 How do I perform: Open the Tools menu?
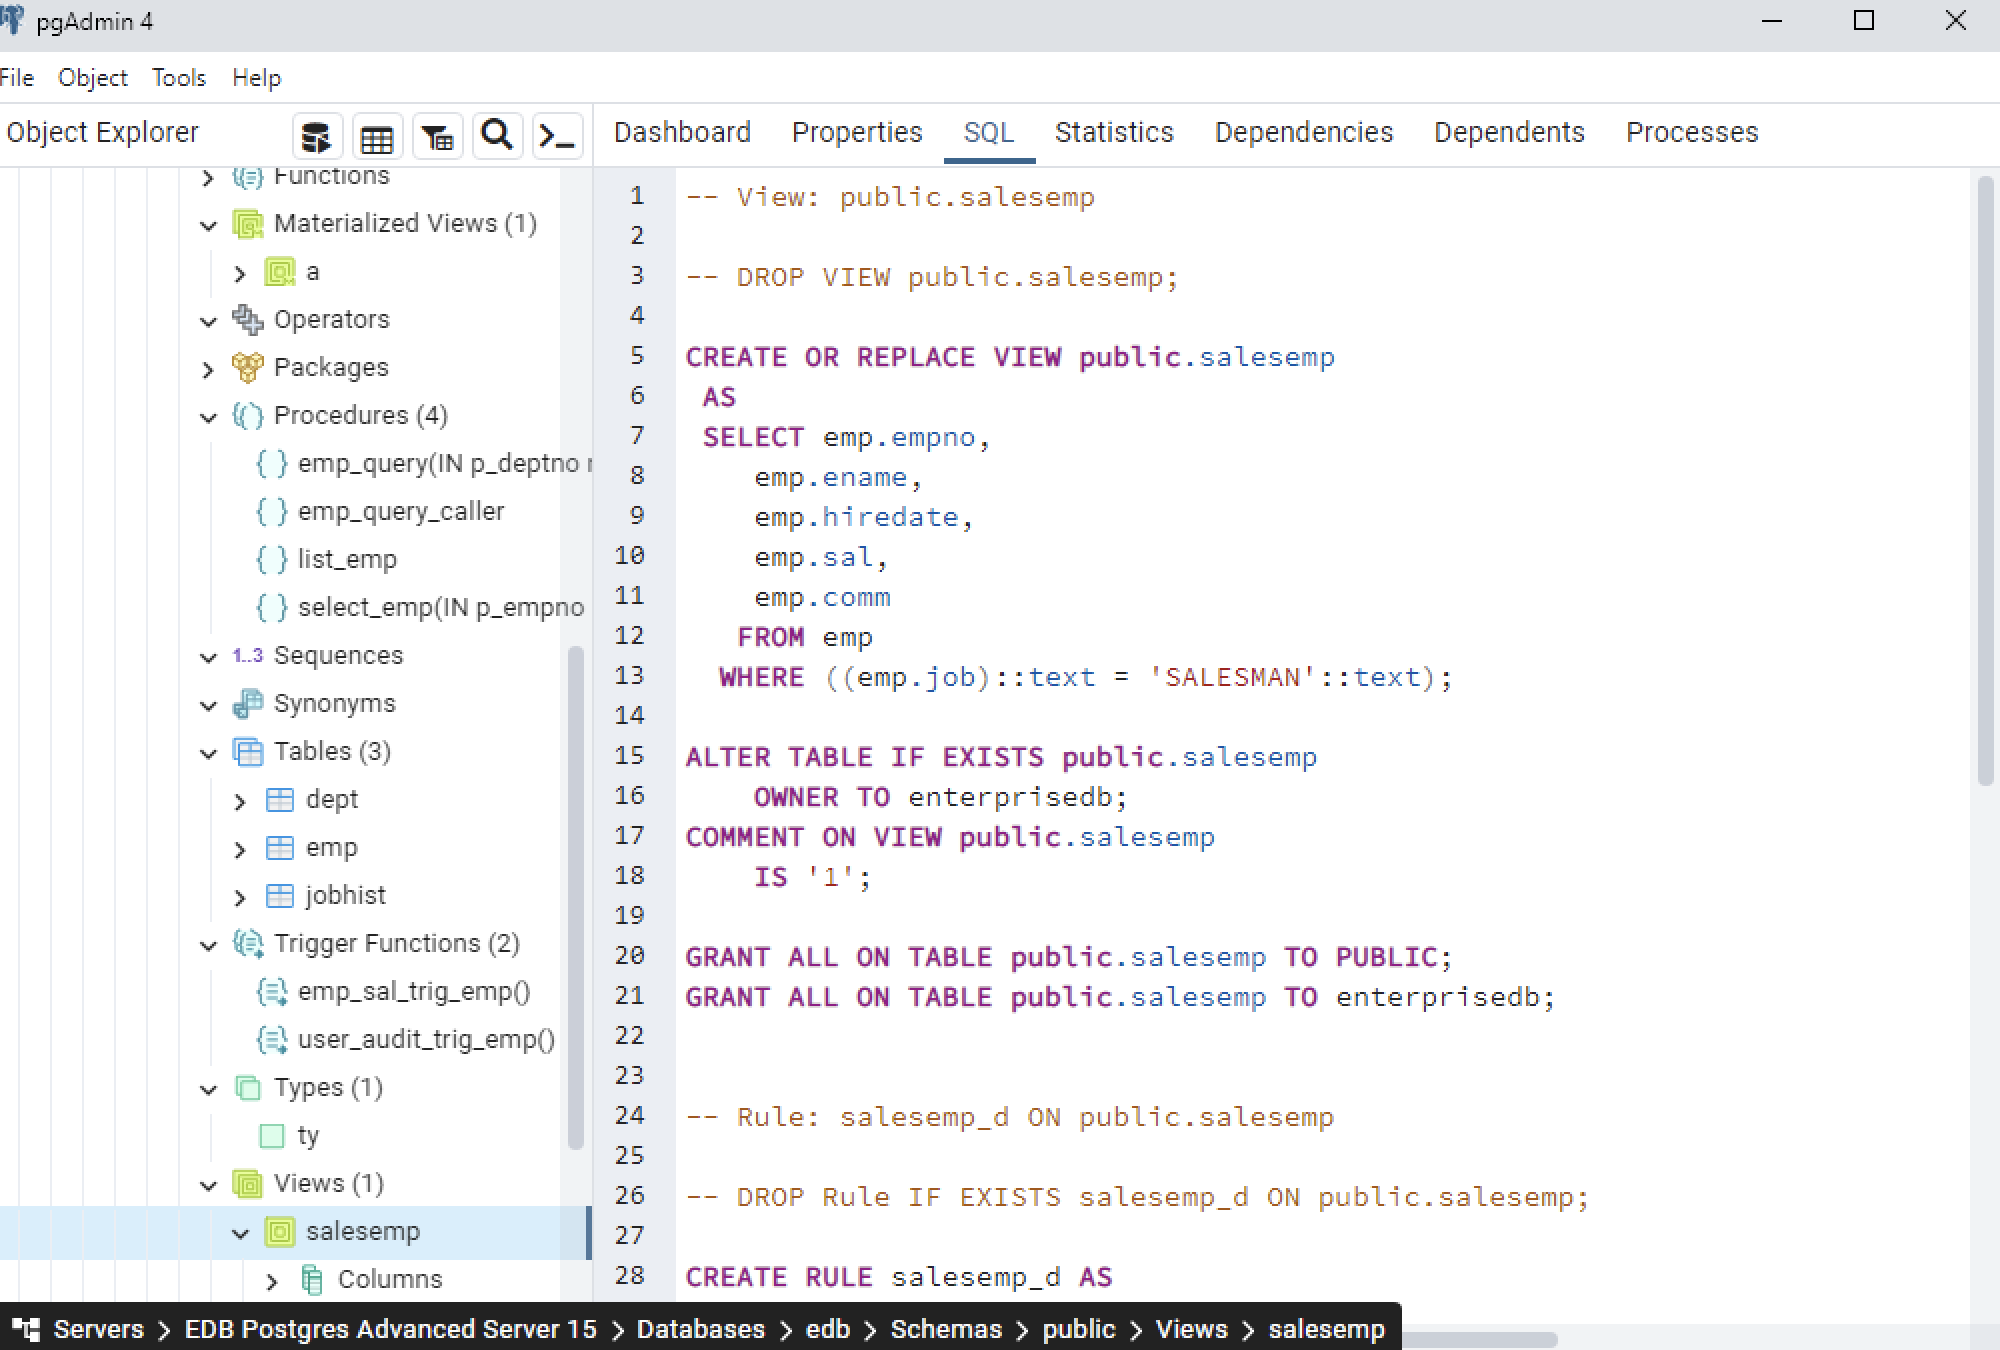pyautogui.click(x=178, y=77)
